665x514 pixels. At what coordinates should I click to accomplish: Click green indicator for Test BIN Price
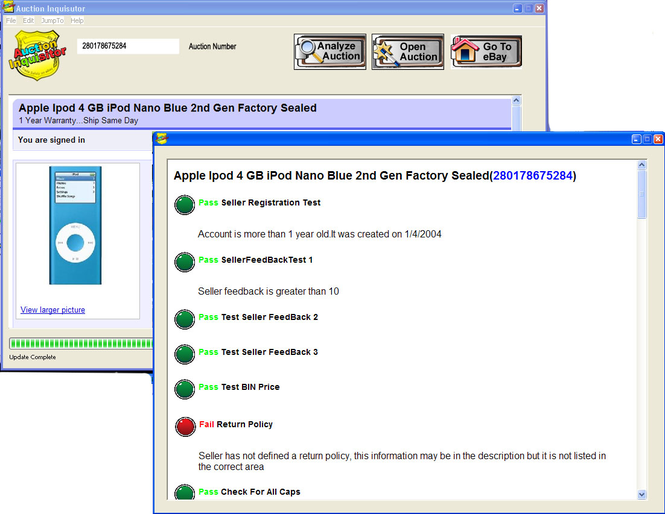[x=184, y=389]
